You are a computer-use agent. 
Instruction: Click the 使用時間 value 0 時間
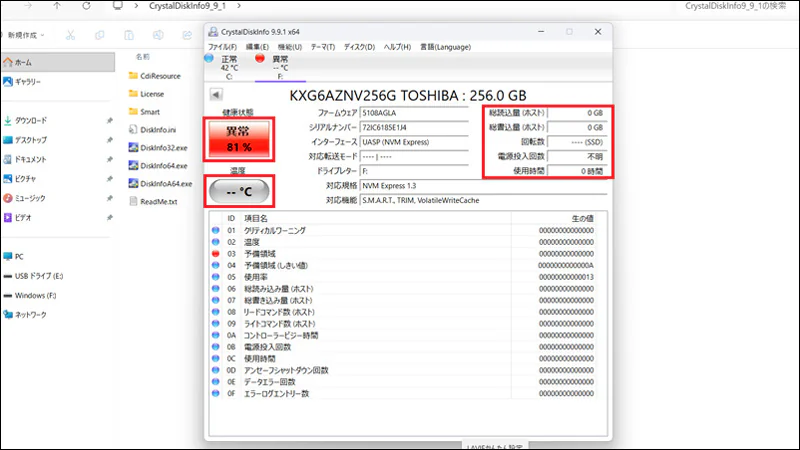[x=577, y=171]
